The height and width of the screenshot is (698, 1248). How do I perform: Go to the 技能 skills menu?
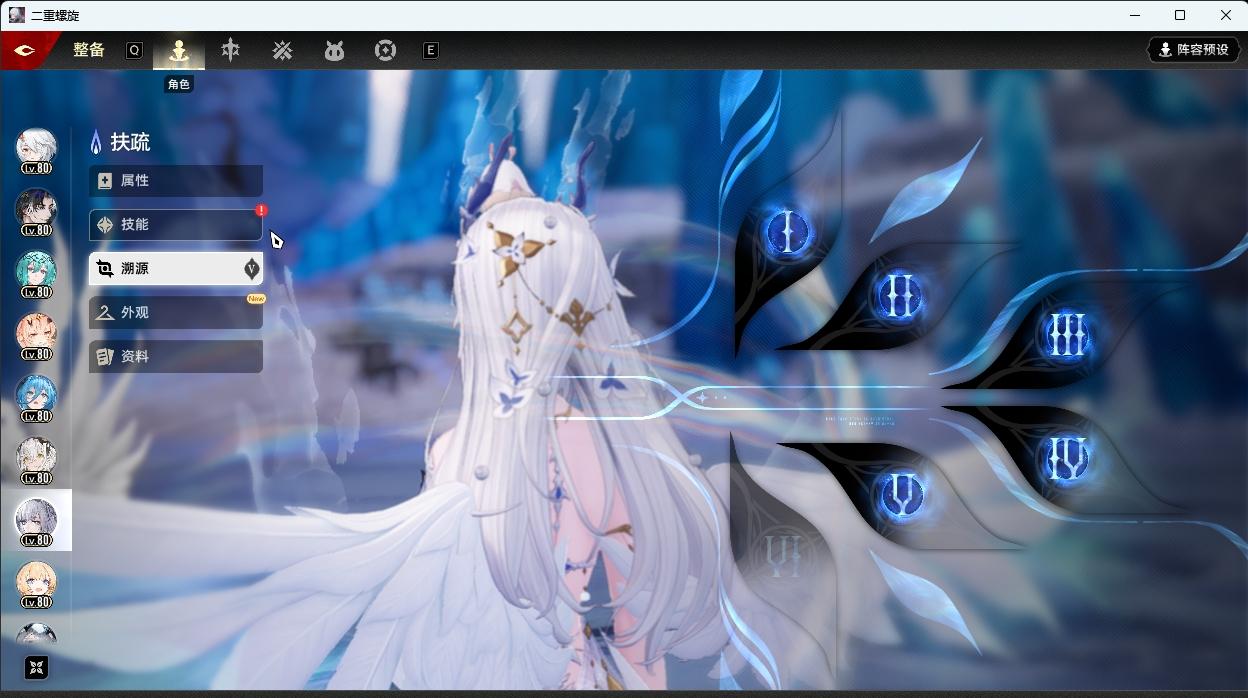[176, 225]
